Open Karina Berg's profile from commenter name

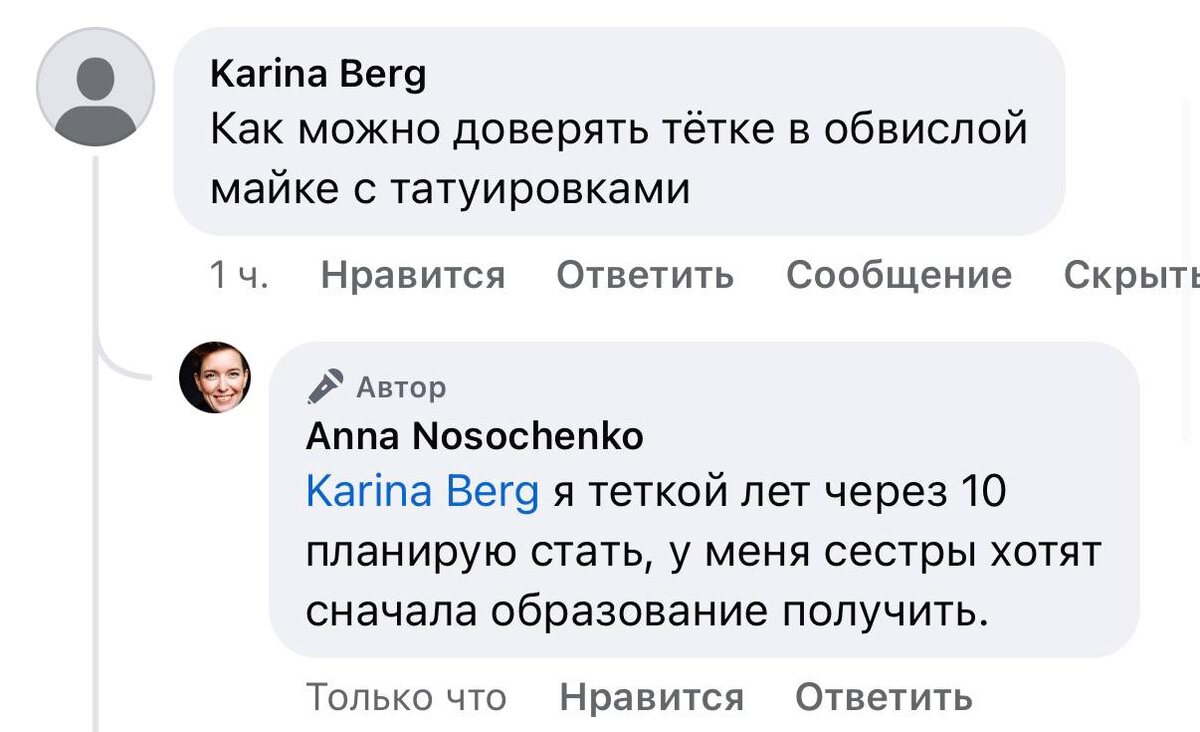pyautogui.click(x=318, y=74)
